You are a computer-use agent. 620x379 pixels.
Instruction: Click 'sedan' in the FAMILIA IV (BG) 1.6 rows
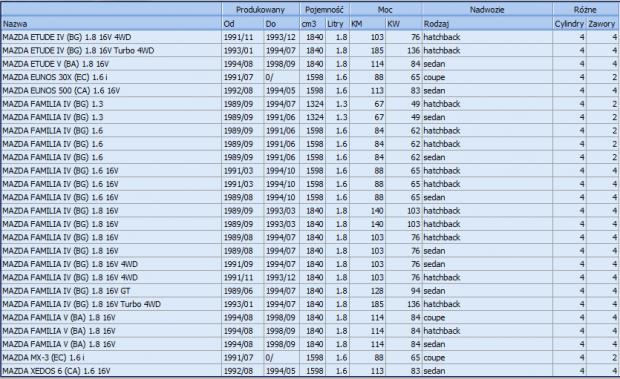coord(434,157)
